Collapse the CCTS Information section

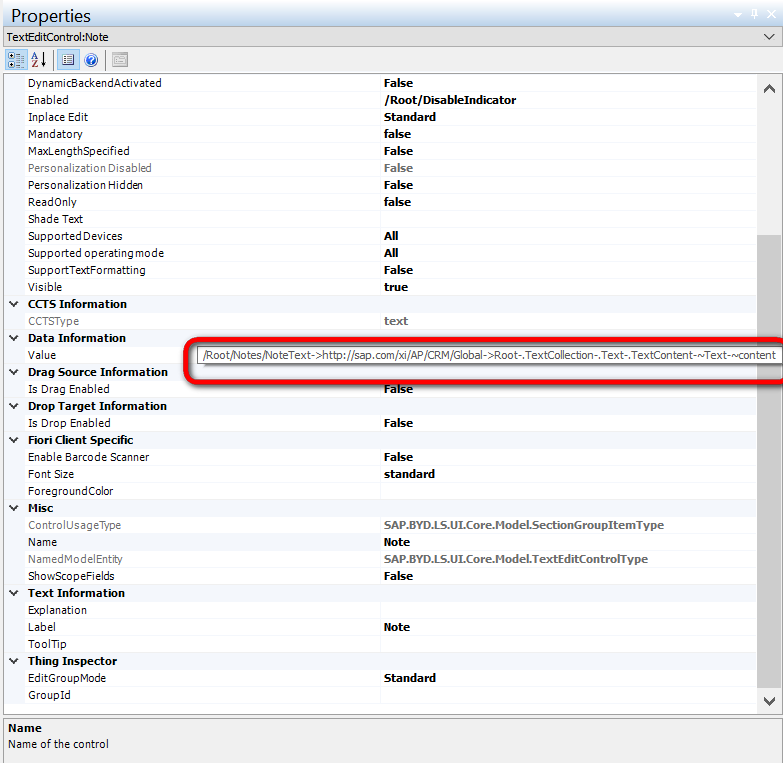(14, 304)
